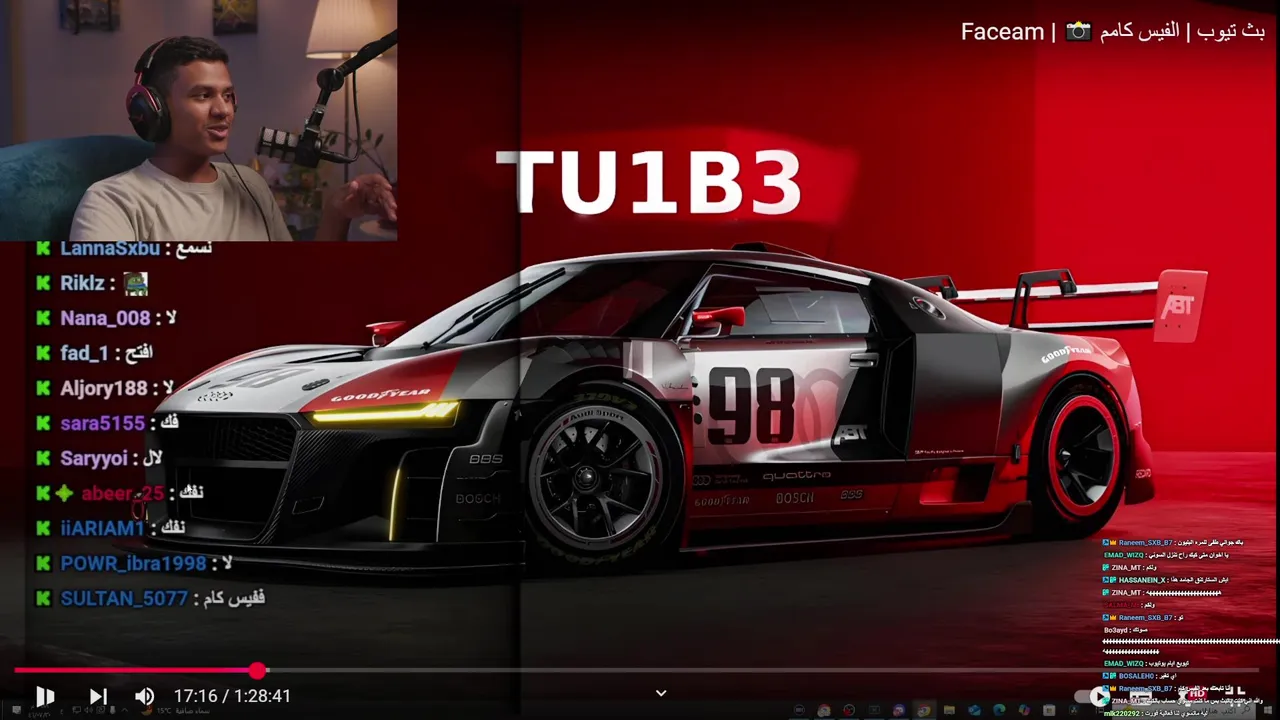Pause the video with the play/pause button
This screenshot has width=1280, height=720.
[45, 696]
